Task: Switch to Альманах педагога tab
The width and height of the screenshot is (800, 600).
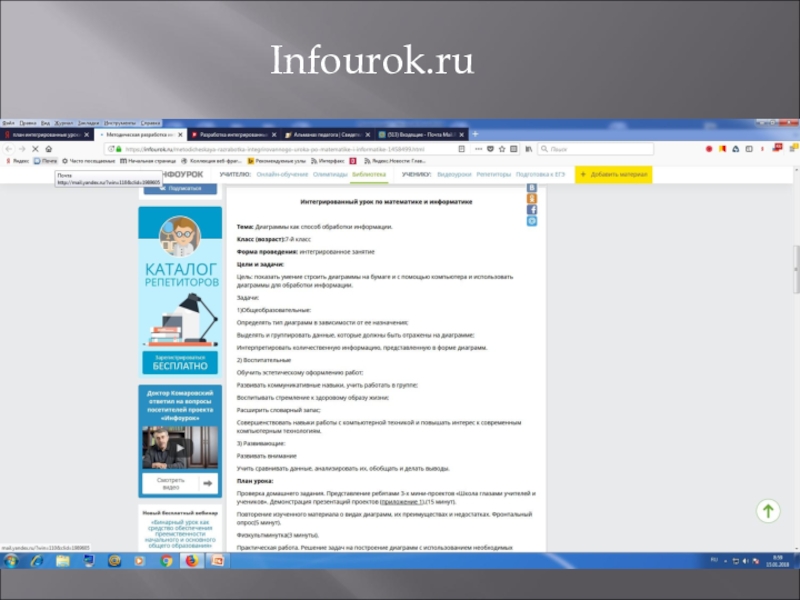Action: [x=327, y=135]
